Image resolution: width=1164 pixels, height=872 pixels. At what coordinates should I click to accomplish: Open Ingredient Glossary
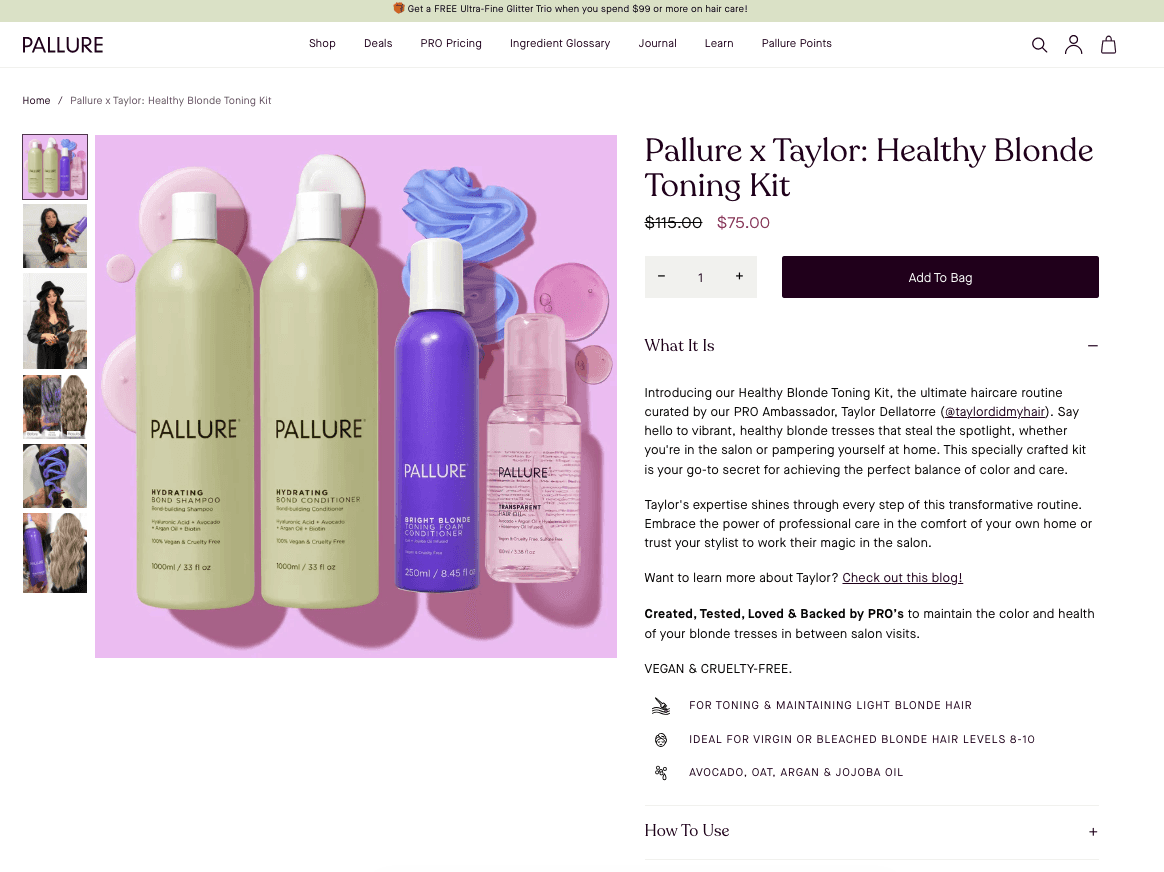click(560, 44)
